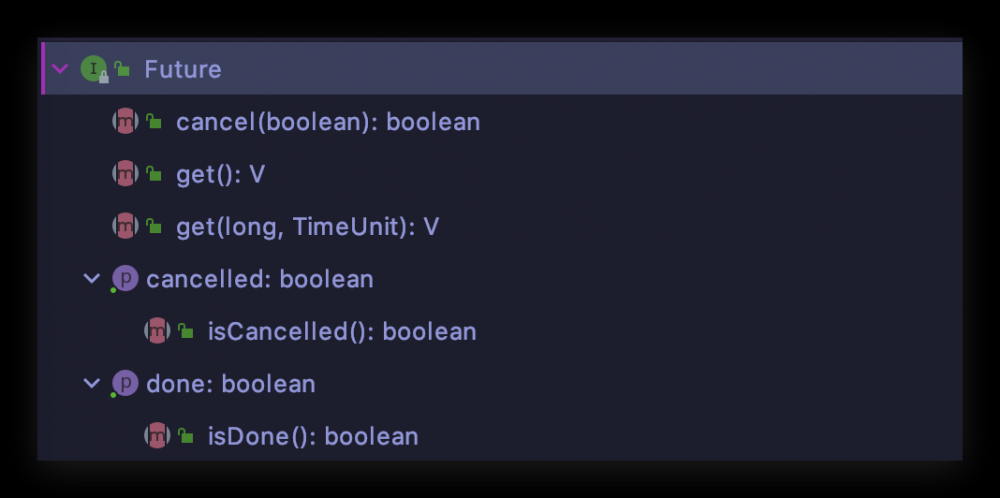The width and height of the screenshot is (1000, 498).
Task: Select get(long, TimeUnit): V method
Action: 307,227
